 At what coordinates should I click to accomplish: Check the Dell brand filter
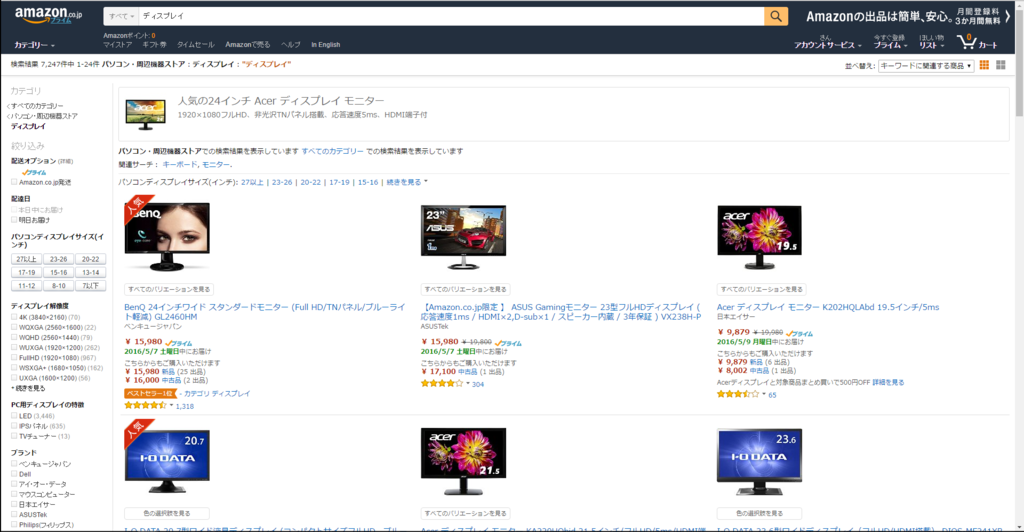tap(14, 474)
